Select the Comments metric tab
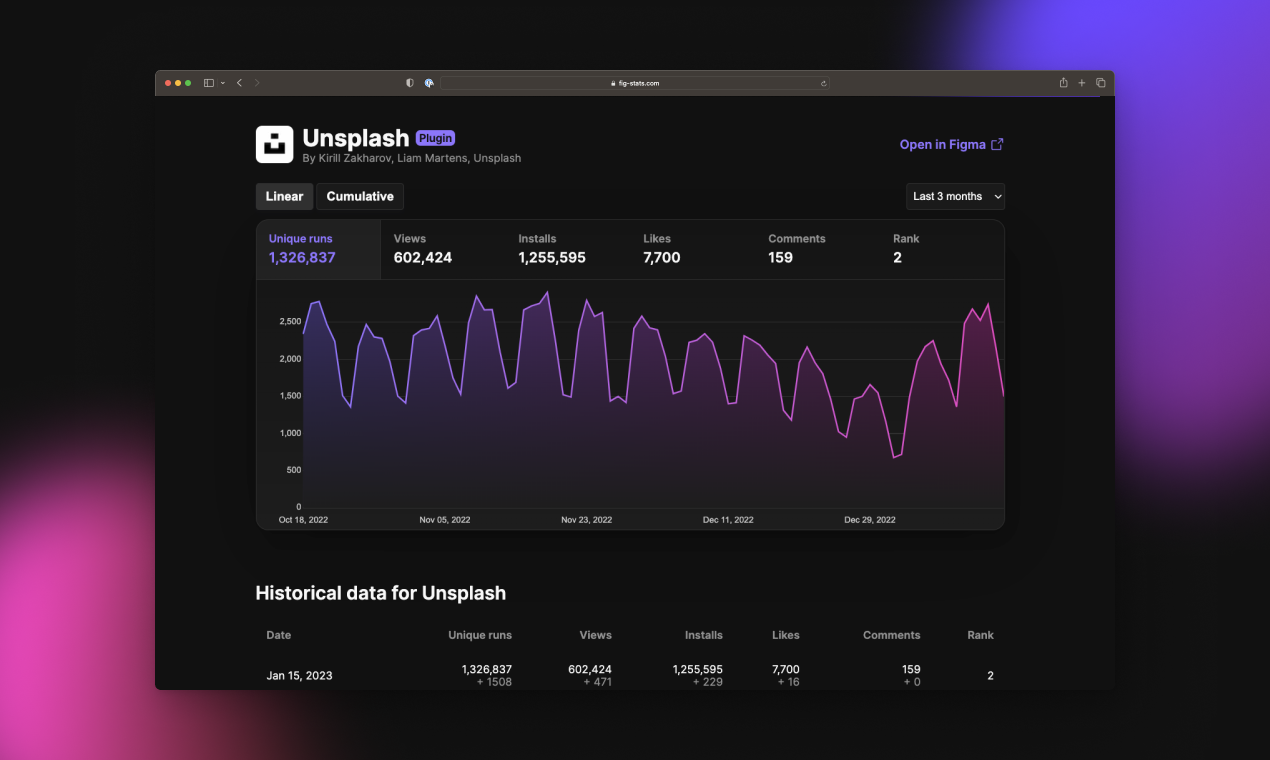Viewport: 1270px width, 760px height. [818, 249]
